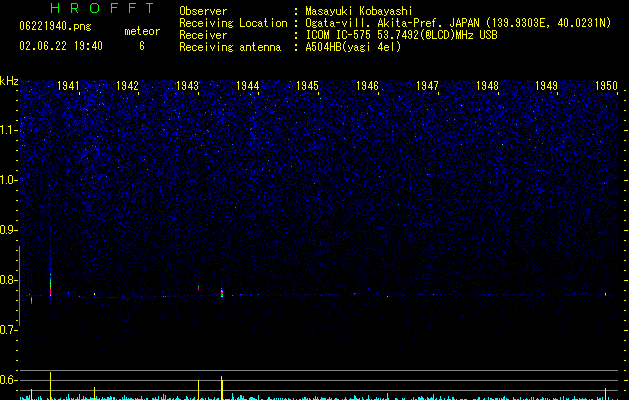The image size is (629, 400).
Task: Click the 1950 time marker
Action: click(606, 85)
